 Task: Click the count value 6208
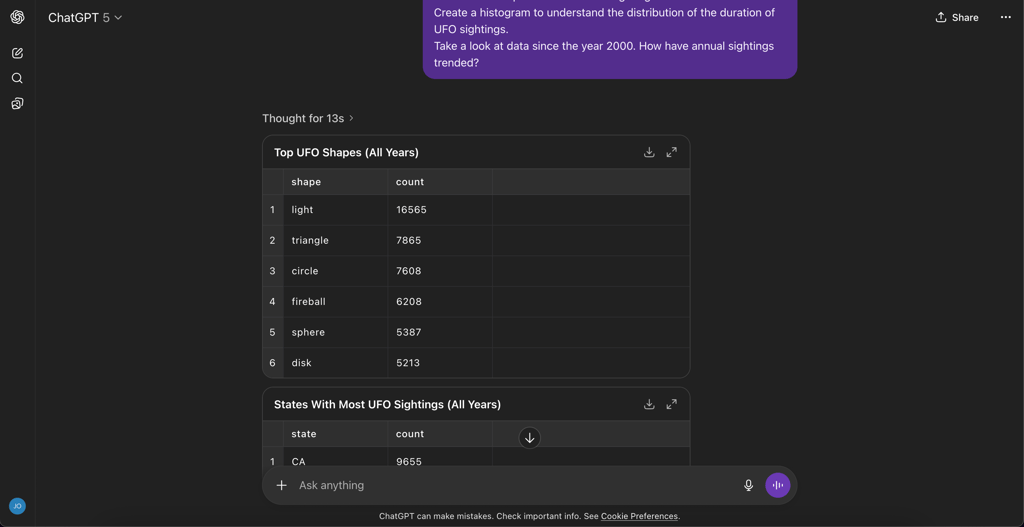point(409,302)
